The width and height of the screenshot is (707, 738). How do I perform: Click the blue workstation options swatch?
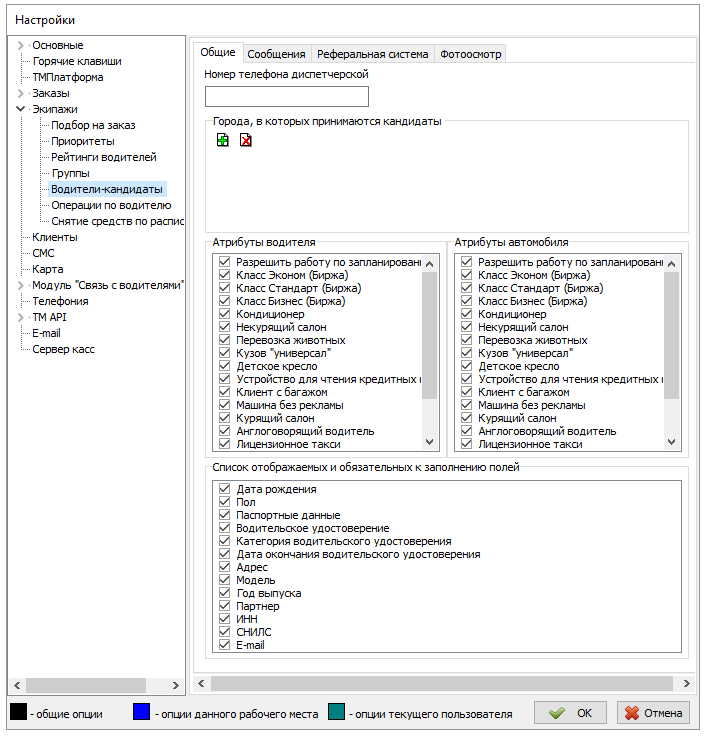tap(142, 713)
